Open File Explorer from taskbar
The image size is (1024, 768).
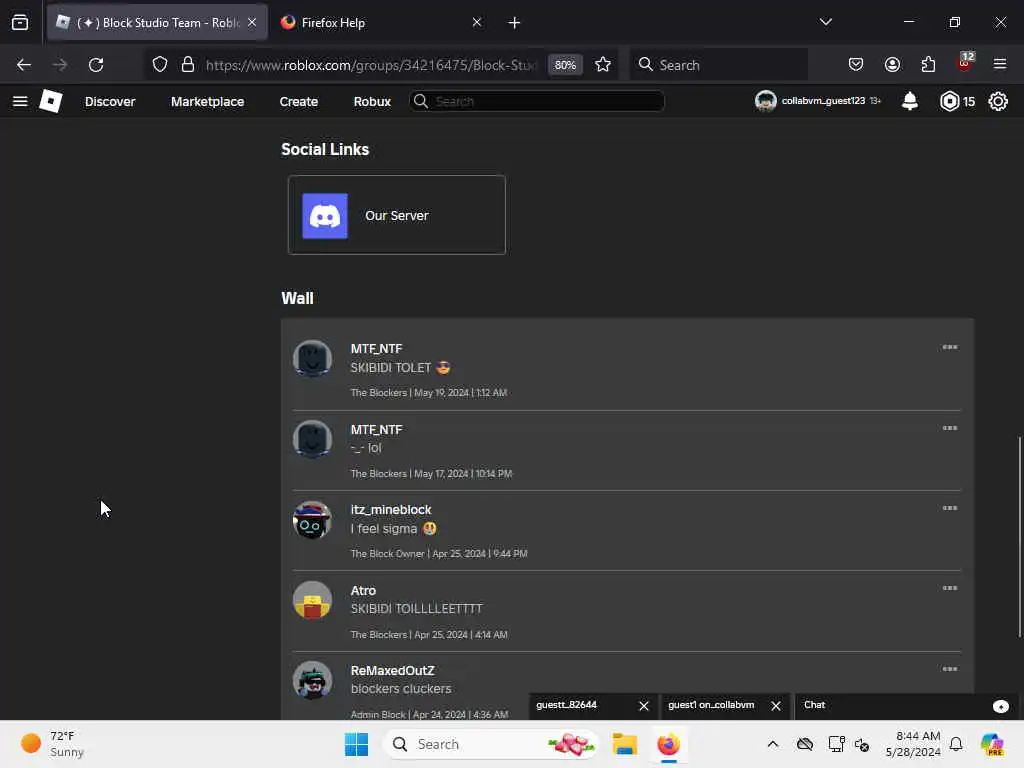click(624, 744)
